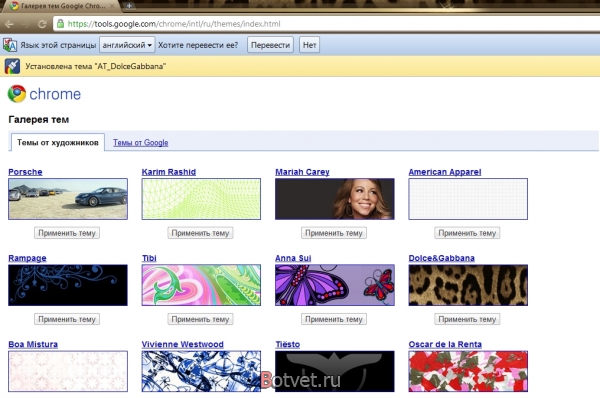Apply the Tibi theme button
Screen dimensions: 600x398
pyautogui.click(x=200, y=319)
